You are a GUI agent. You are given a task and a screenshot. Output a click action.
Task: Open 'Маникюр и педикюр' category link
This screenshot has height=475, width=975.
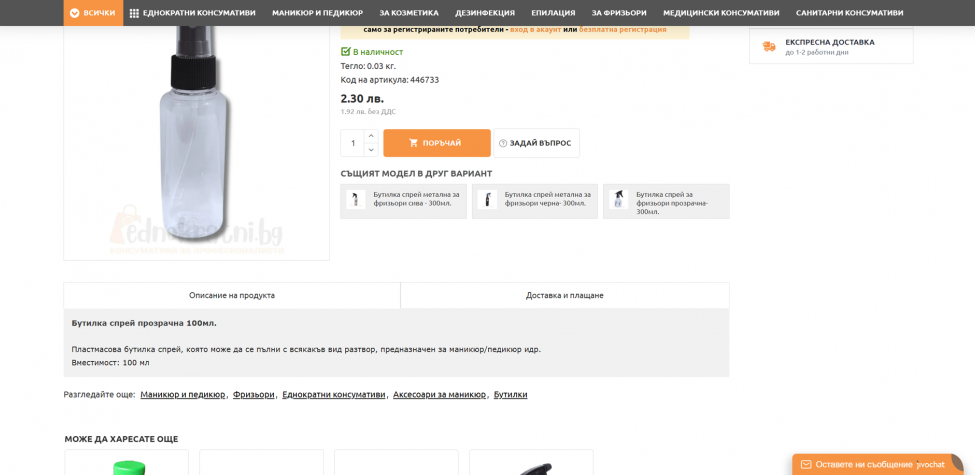click(x=183, y=395)
